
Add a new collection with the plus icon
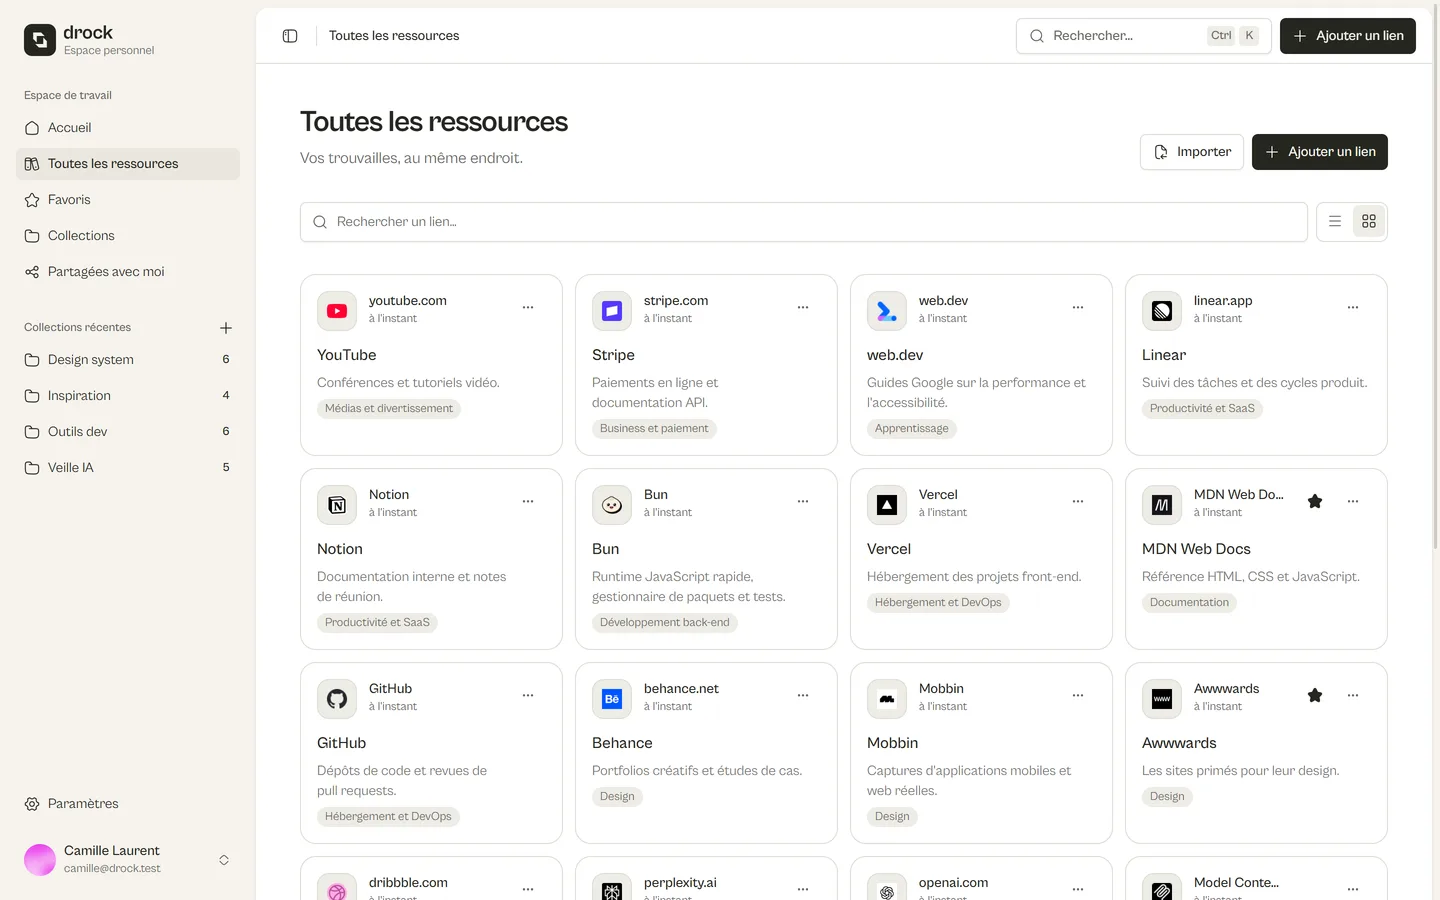[226, 328]
